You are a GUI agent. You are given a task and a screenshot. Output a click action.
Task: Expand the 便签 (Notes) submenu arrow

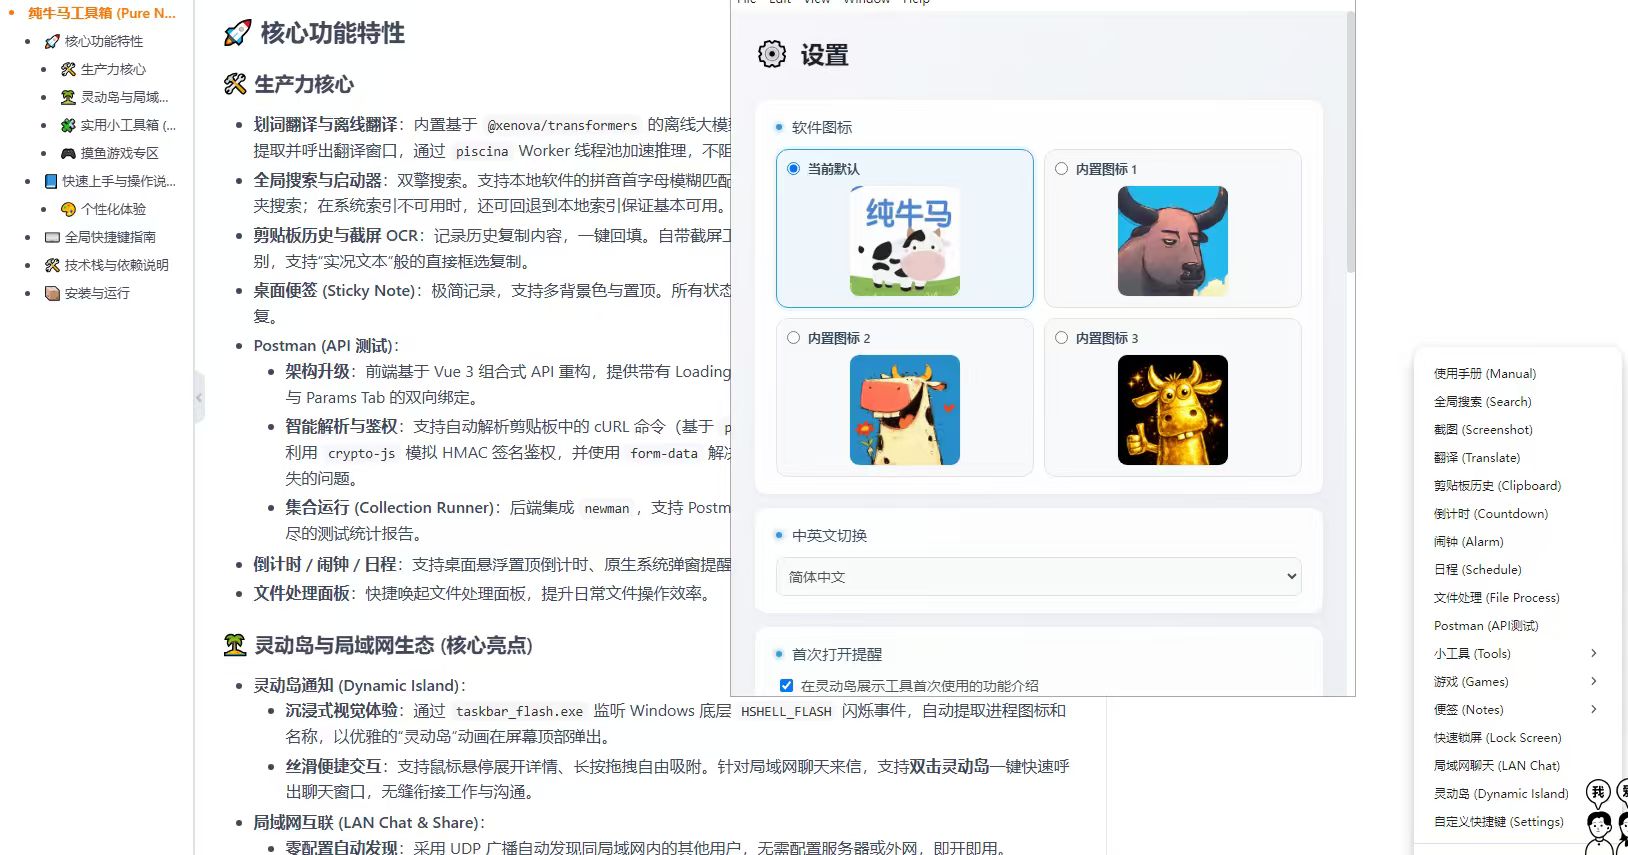pyautogui.click(x=1594, y=709)
